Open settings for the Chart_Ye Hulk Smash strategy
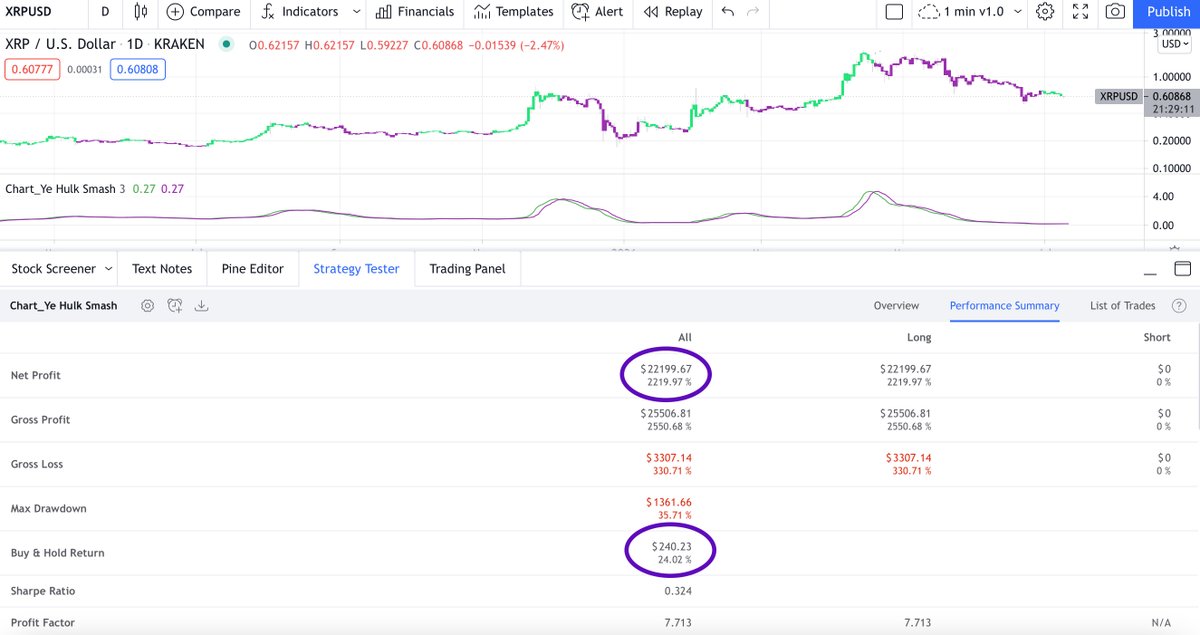The width and height of the screenshot is (1200, 635). click(148, 305)
